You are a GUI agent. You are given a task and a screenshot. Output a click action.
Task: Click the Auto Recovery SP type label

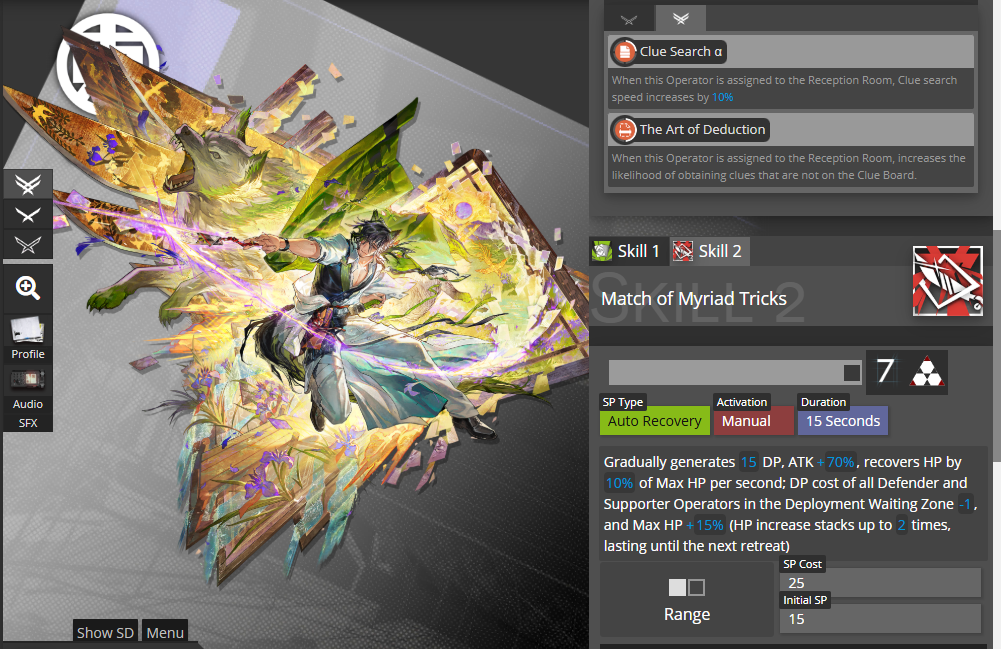click(654, 421)
